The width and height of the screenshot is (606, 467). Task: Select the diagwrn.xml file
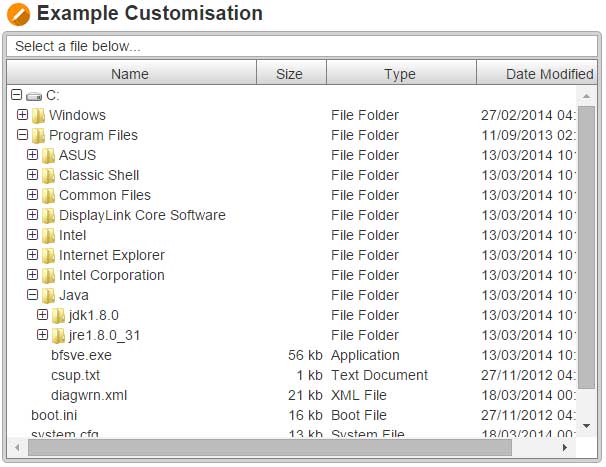(x=89, y=395)
